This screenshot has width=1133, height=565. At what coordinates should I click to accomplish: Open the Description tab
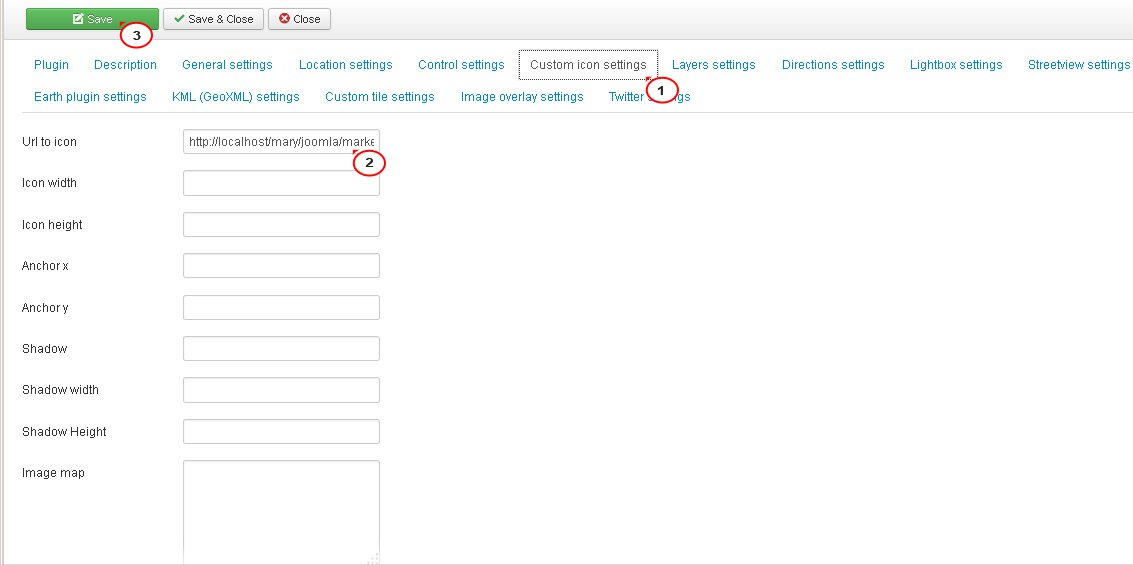[125, 64]
